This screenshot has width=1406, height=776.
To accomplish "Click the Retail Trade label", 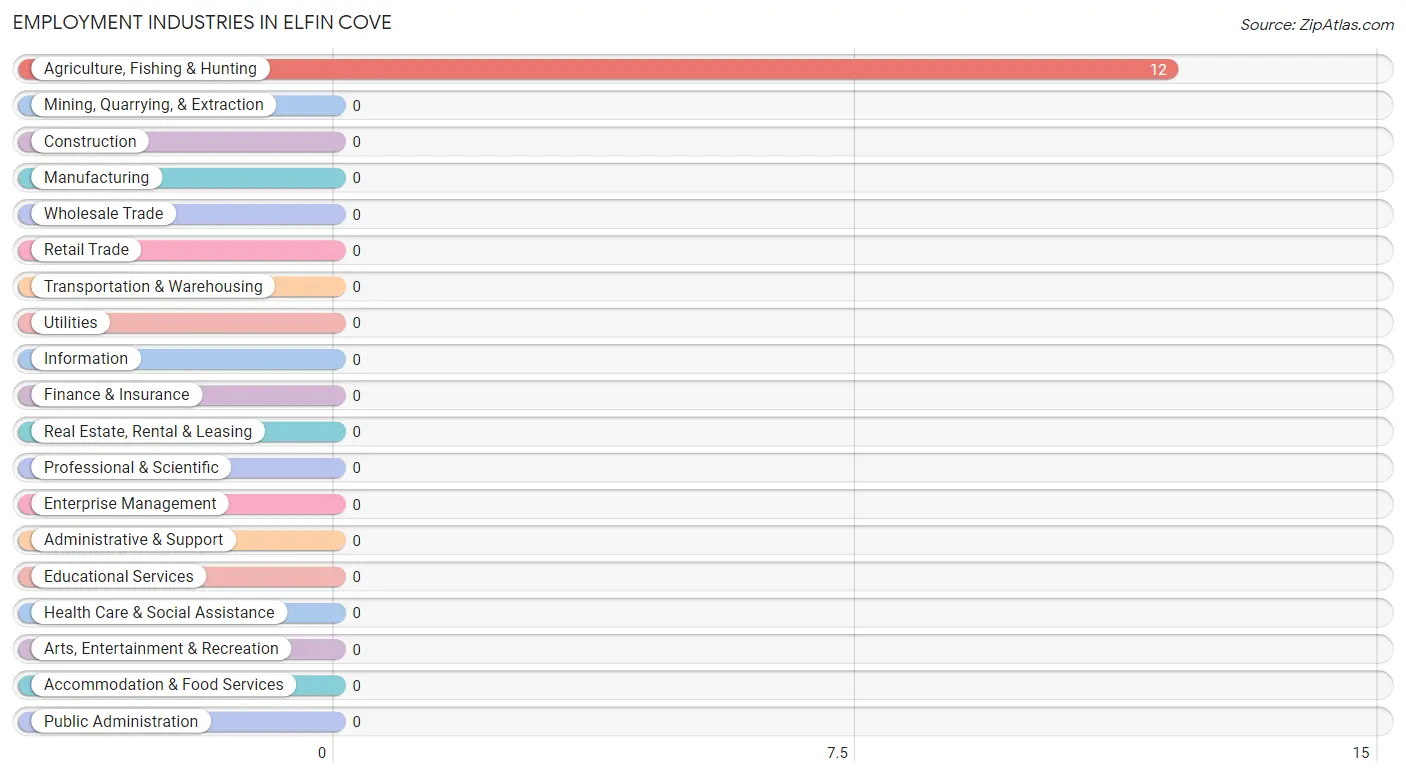I will click(86, 250).
